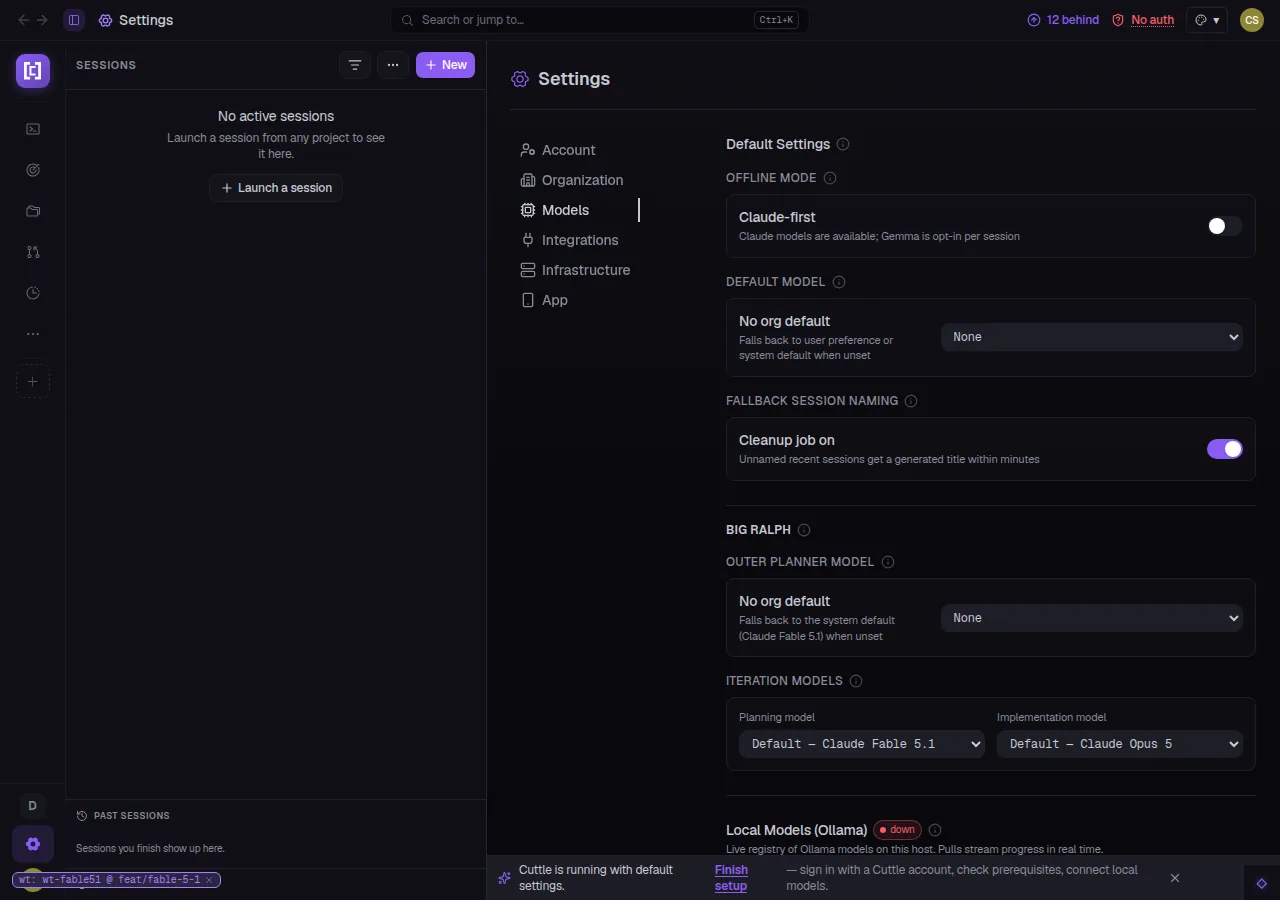Click the target icon in left sidebar
Image resolution: width=1280 pixels, height=900 pixels.
click(x=33, y=170)
